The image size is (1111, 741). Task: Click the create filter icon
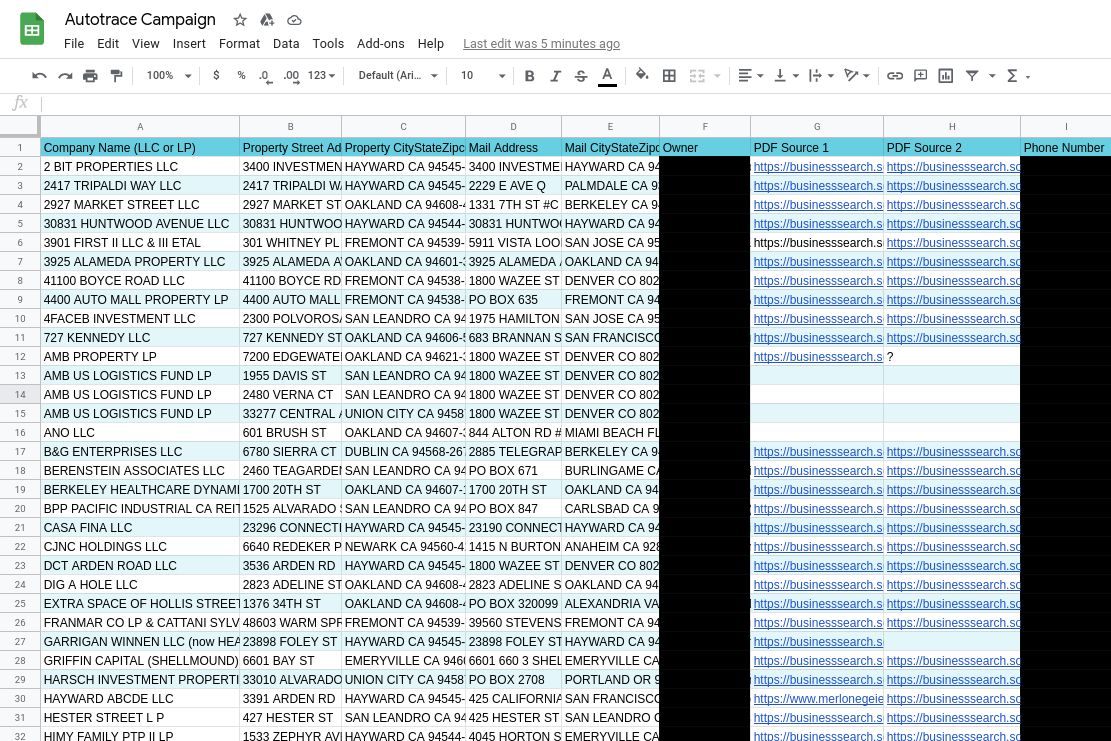click(972, 76)
